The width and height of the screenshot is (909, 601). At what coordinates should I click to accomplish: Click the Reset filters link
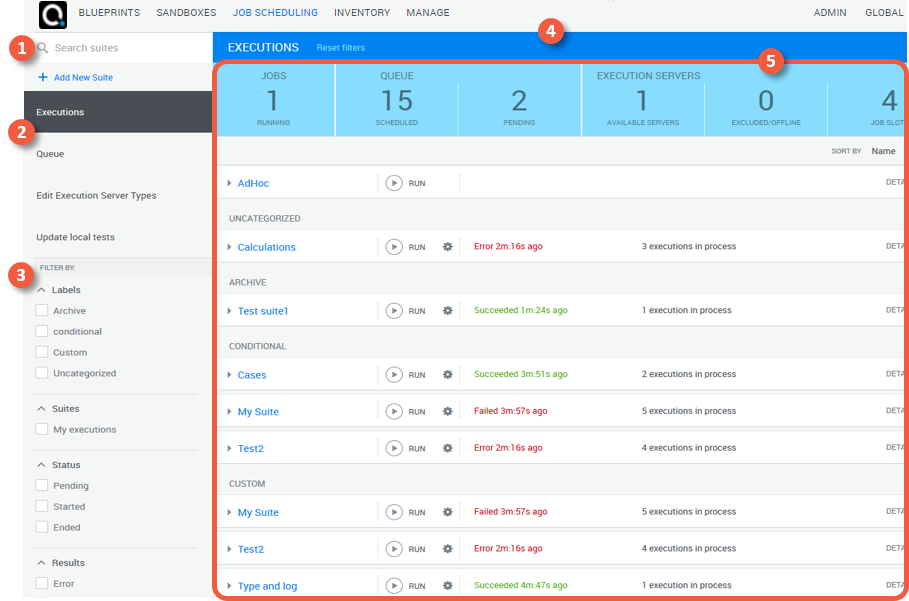340,48
